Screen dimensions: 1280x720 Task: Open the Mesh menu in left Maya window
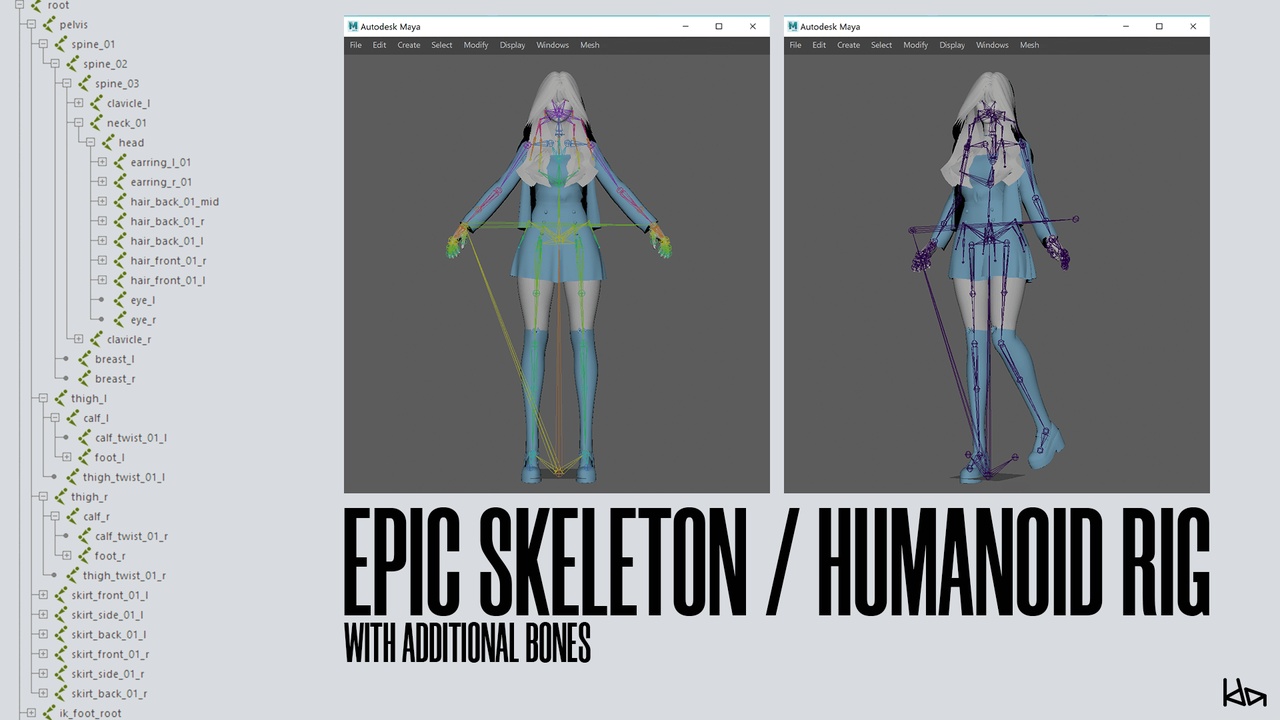590,45
